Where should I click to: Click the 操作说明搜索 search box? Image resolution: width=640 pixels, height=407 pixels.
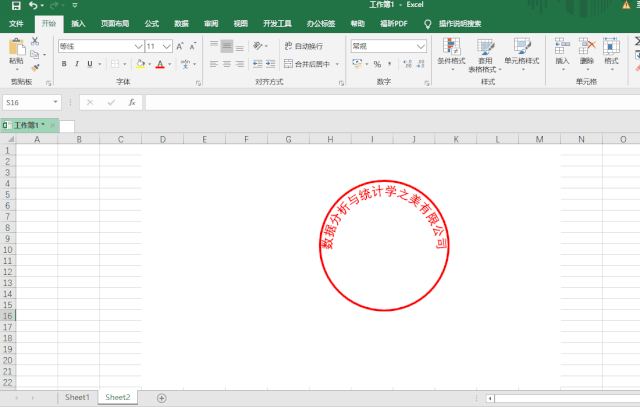(x=460, y=24)
